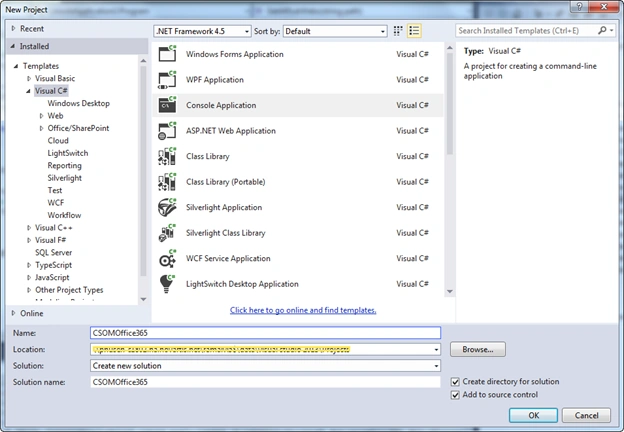Expand the TypeScript node arrow
Viewport: 624px width, 432px height.
pyautogui.click(x=29, y=265)
